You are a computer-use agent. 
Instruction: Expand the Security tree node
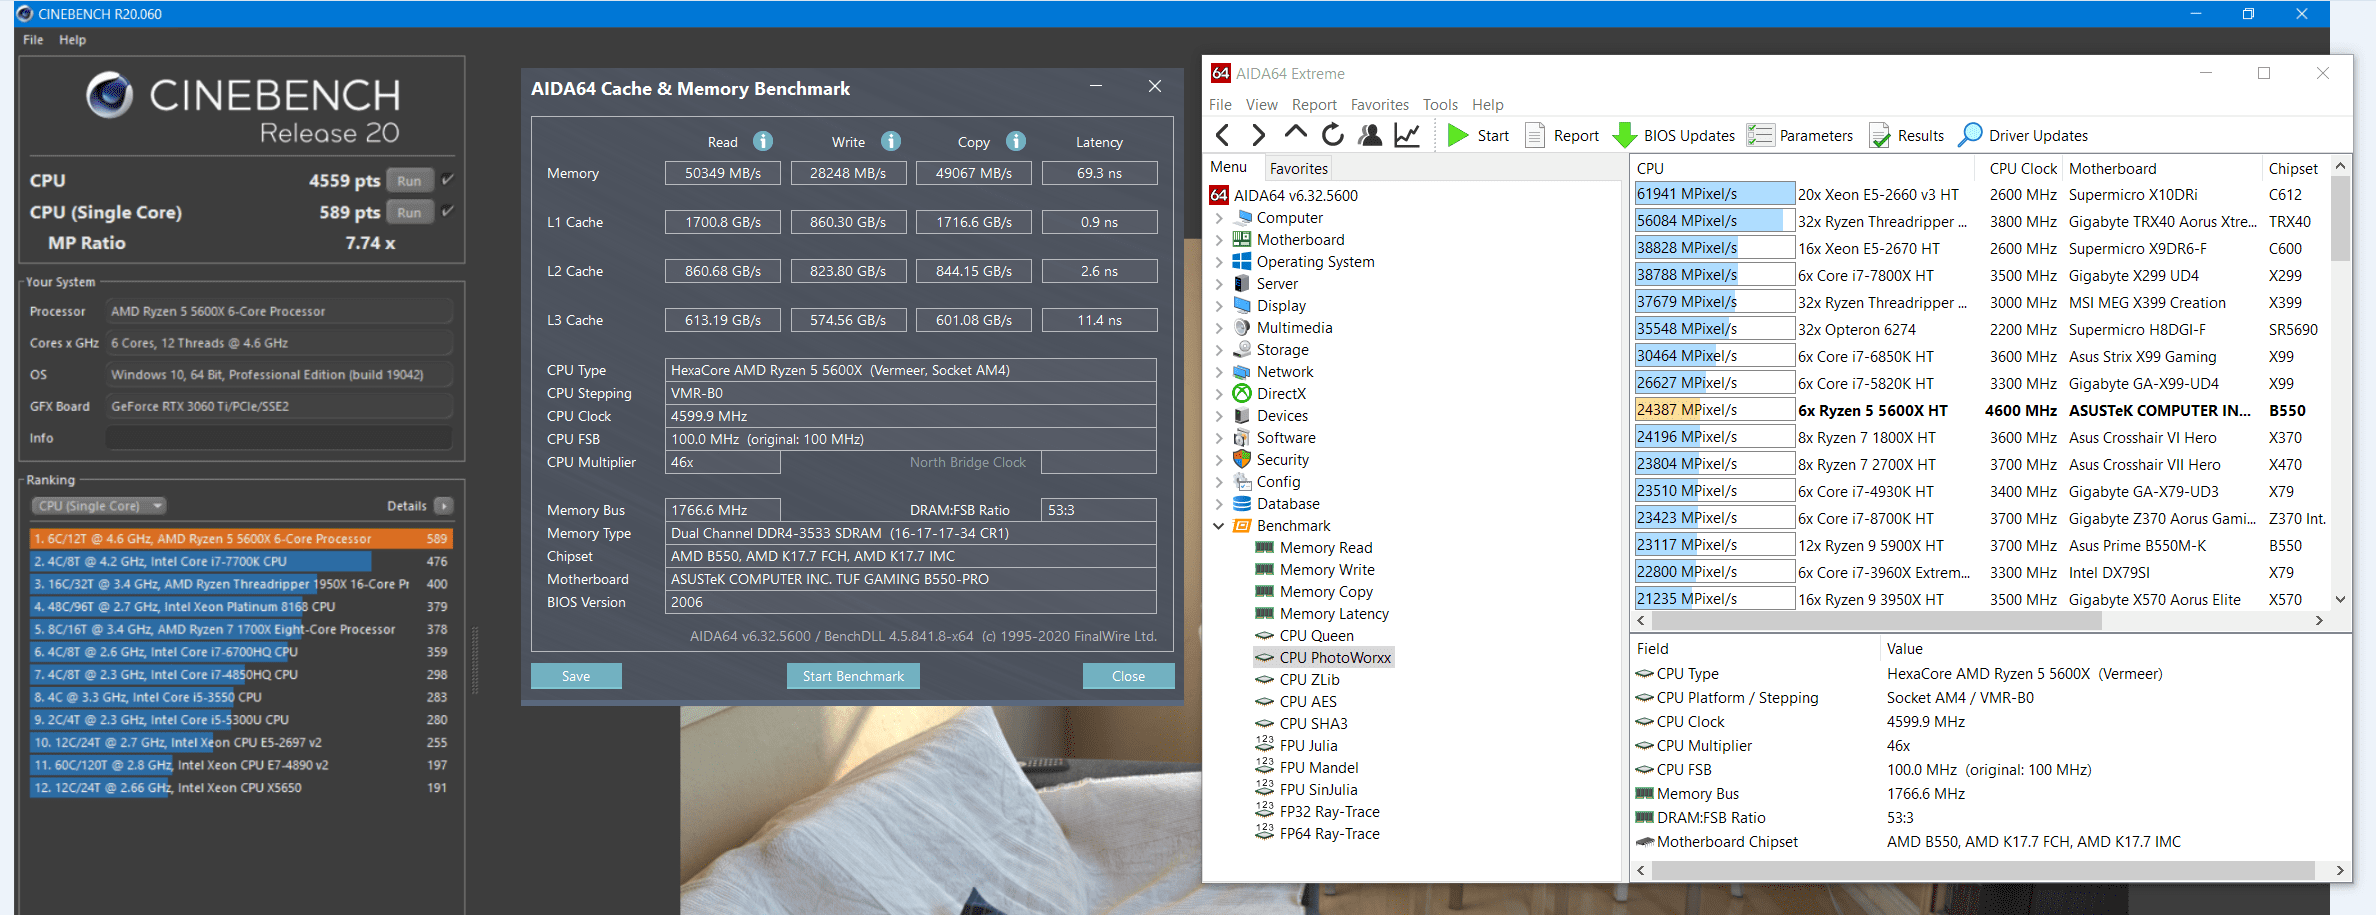click(1219, 460)
